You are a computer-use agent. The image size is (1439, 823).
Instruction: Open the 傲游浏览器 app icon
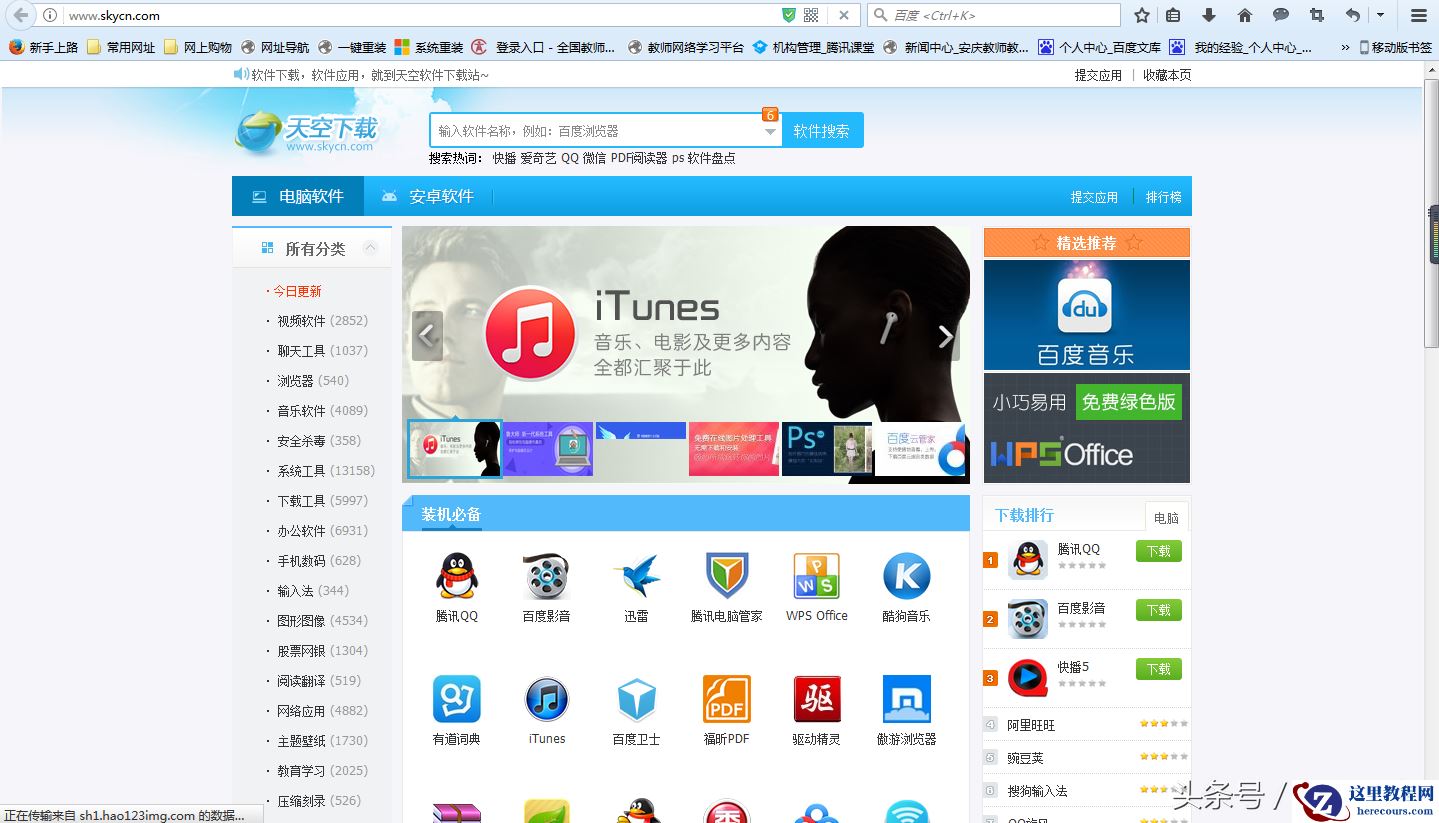click(x=907, y=699)
